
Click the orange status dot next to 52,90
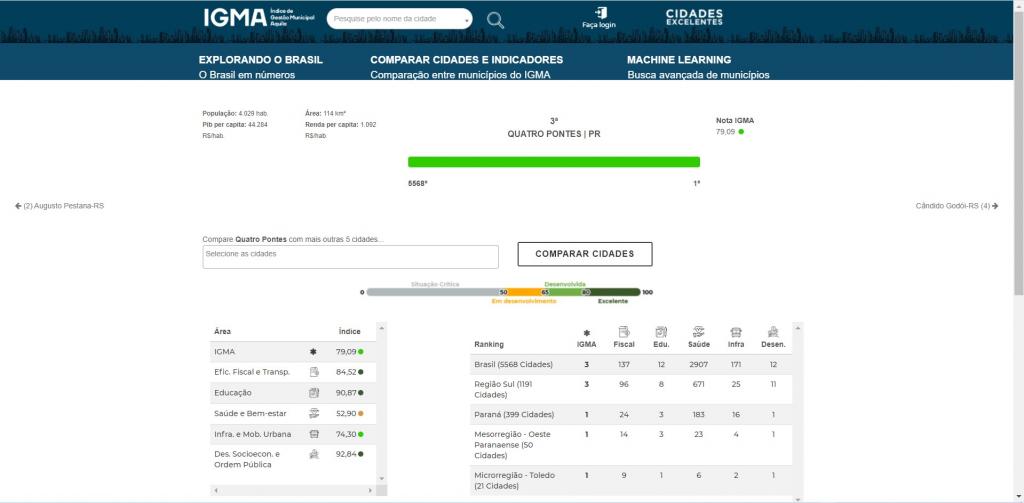click(360, 414)
